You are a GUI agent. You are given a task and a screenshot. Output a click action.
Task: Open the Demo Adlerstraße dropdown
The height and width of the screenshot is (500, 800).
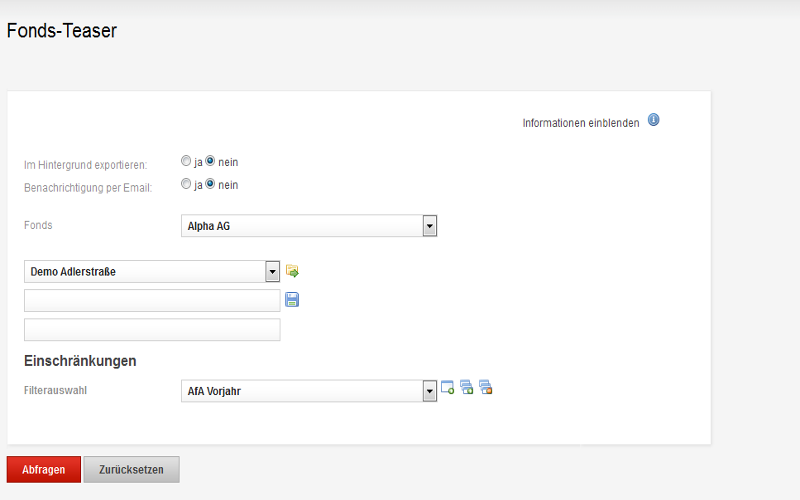coord(152,271)
